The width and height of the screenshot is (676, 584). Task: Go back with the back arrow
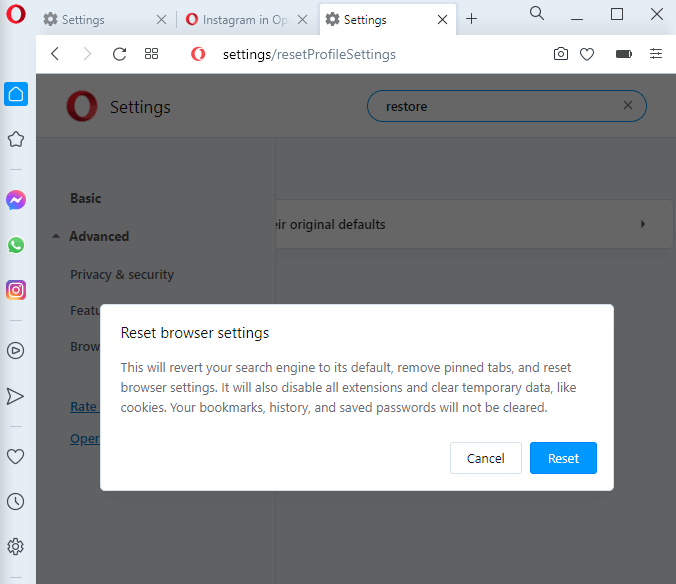point(55,54)
